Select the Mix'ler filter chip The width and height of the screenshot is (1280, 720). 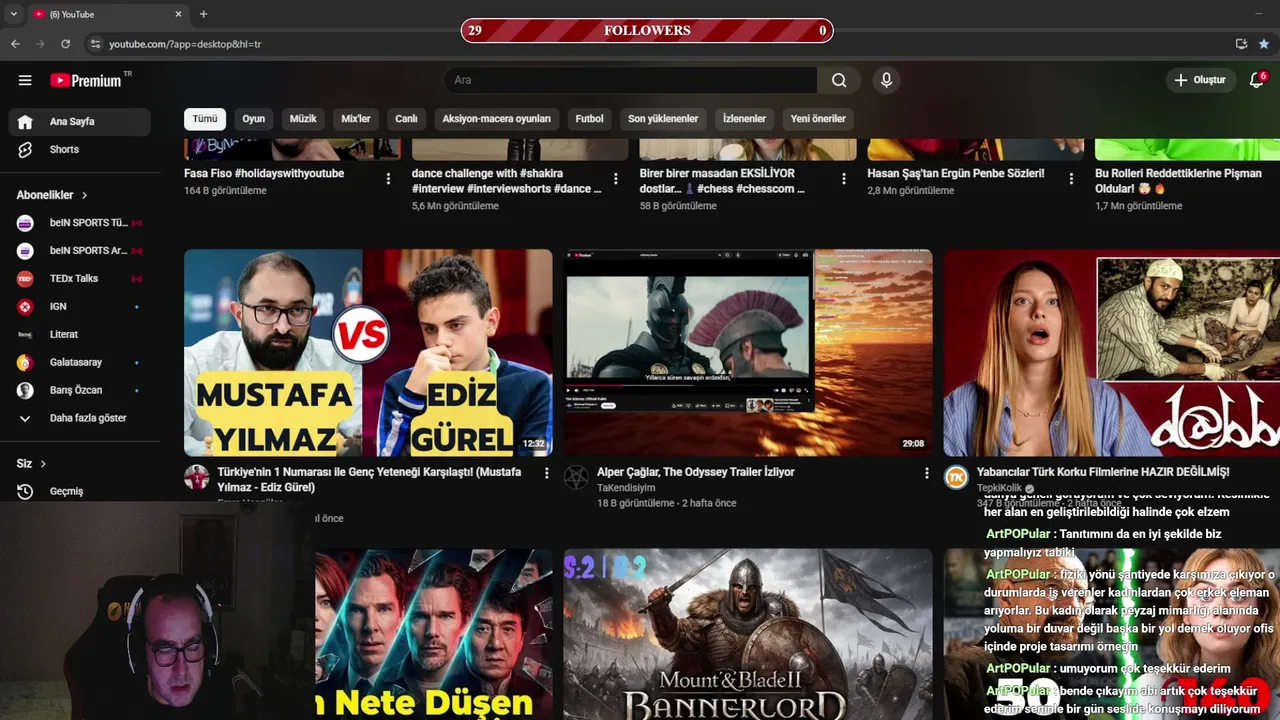click(x=356, y=119)
